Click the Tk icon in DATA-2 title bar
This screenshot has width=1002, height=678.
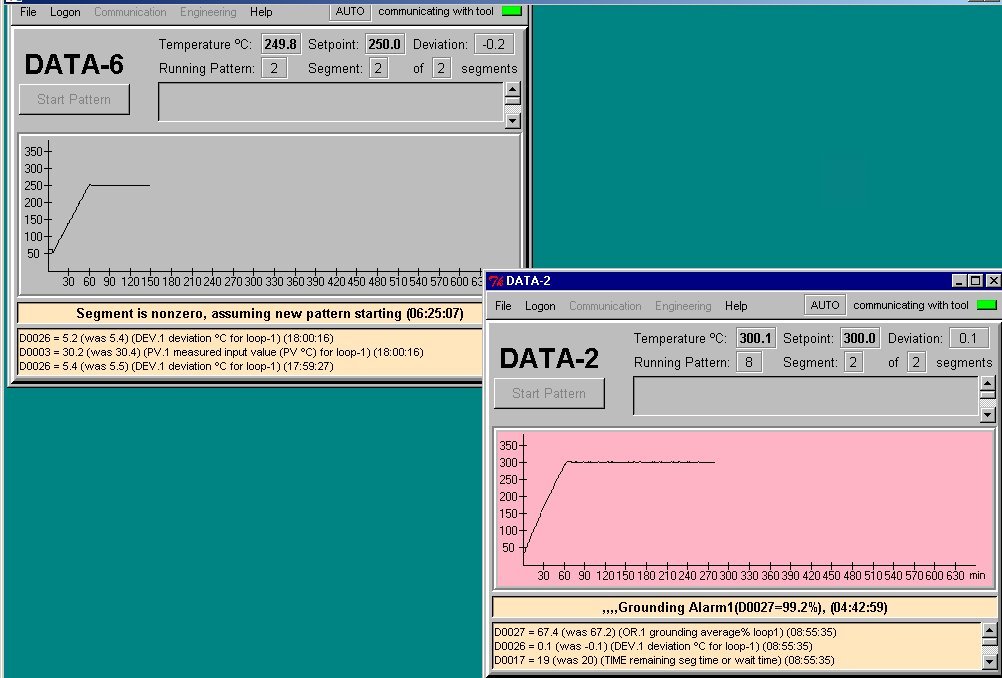click(x=496, y=281)
